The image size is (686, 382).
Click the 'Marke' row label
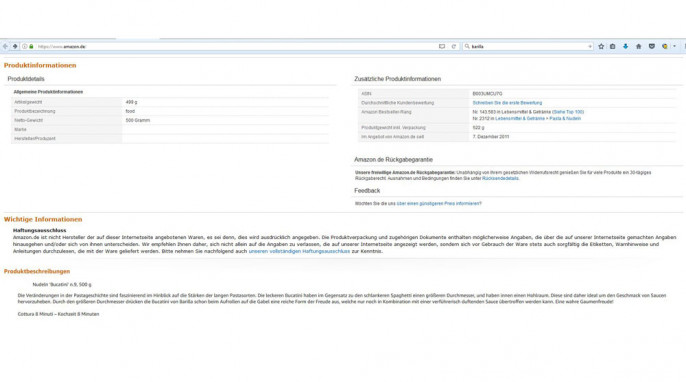20,130
